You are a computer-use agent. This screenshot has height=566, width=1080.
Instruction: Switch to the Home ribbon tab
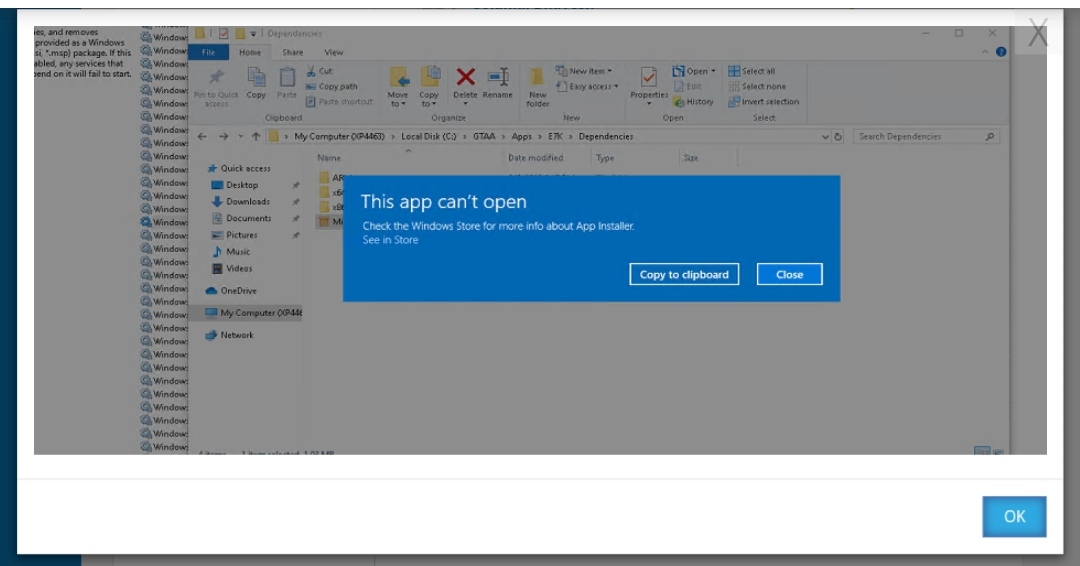[x=249, y=52]
